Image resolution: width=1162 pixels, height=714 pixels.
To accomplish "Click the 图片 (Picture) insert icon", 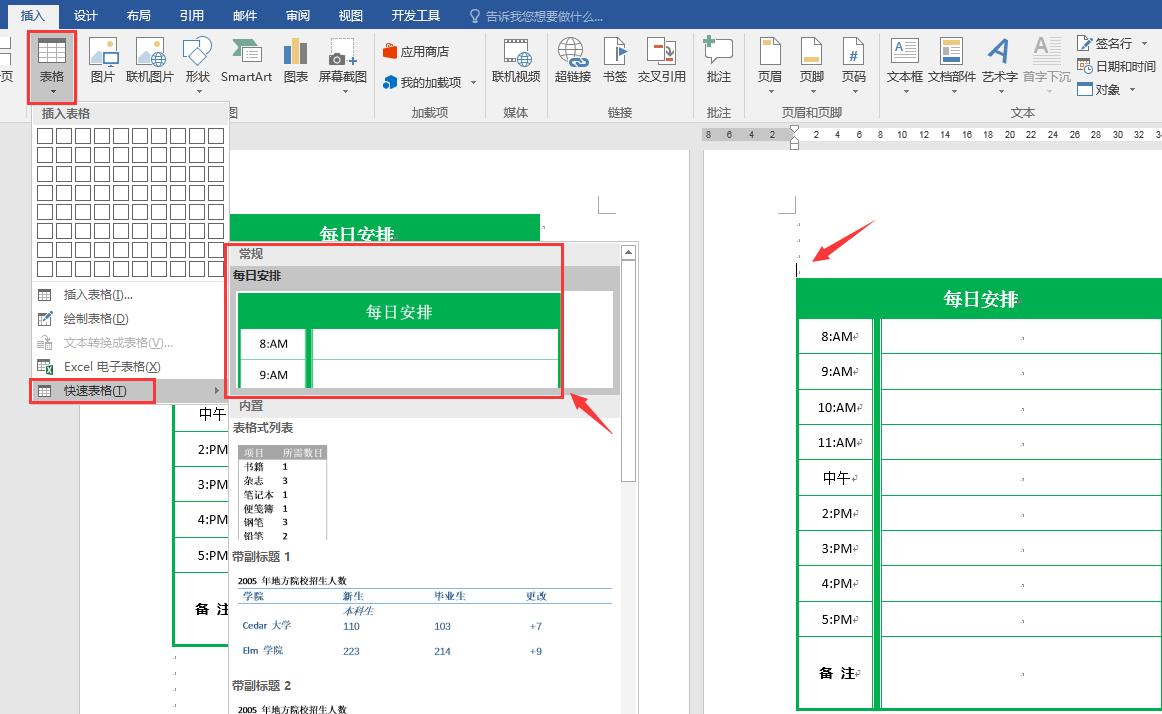I will tap(103, 60).
